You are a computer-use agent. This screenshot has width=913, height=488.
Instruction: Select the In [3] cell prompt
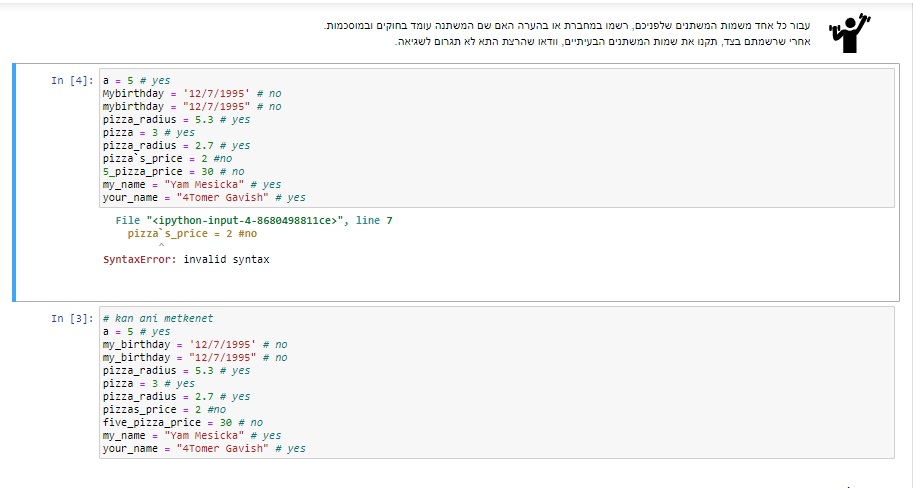(72, 319)
